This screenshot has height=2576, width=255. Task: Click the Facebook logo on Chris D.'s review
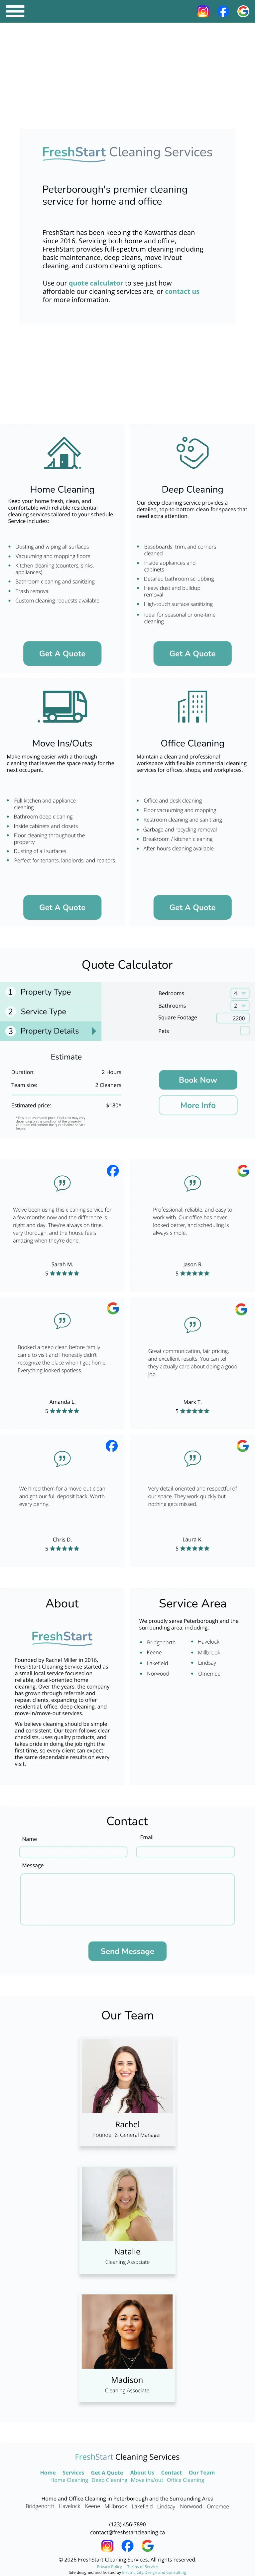111,1445
